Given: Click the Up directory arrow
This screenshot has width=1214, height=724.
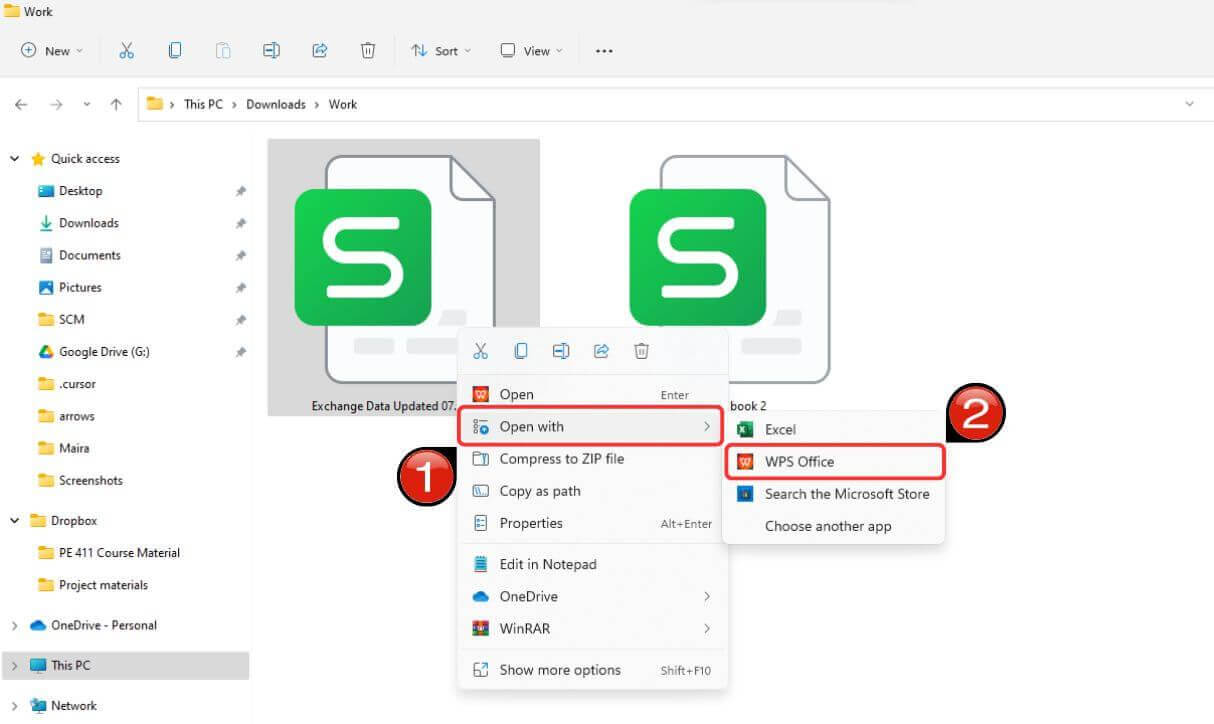Looking at the screenshot, I should pyautogui.click(x=116, y=104).
